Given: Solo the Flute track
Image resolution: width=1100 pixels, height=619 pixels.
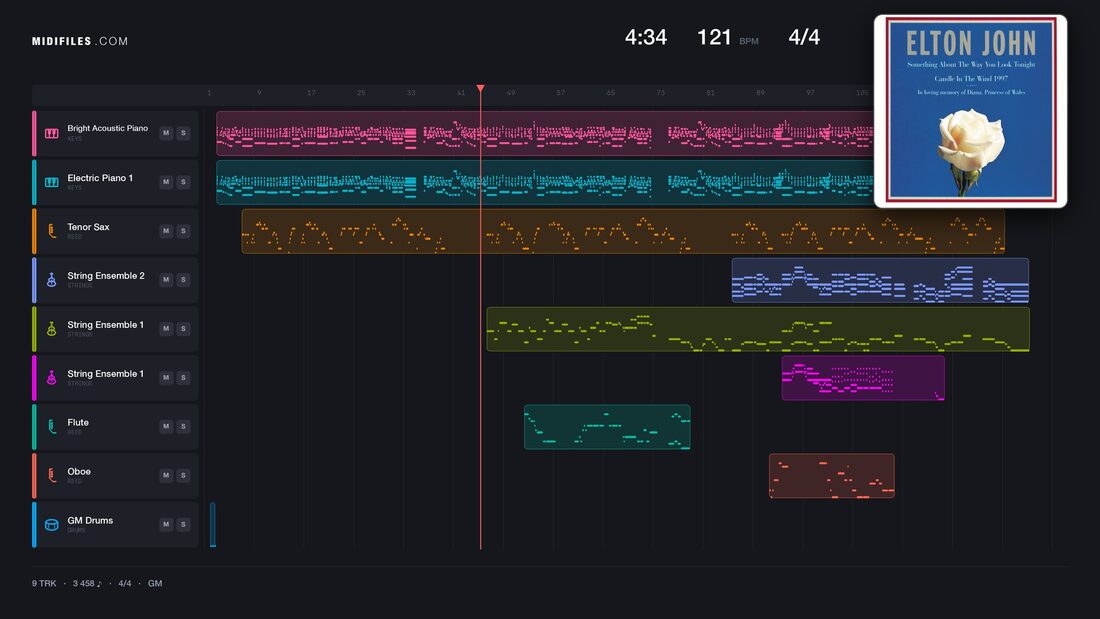Looking at the screenshot, I should pos(183,426).
